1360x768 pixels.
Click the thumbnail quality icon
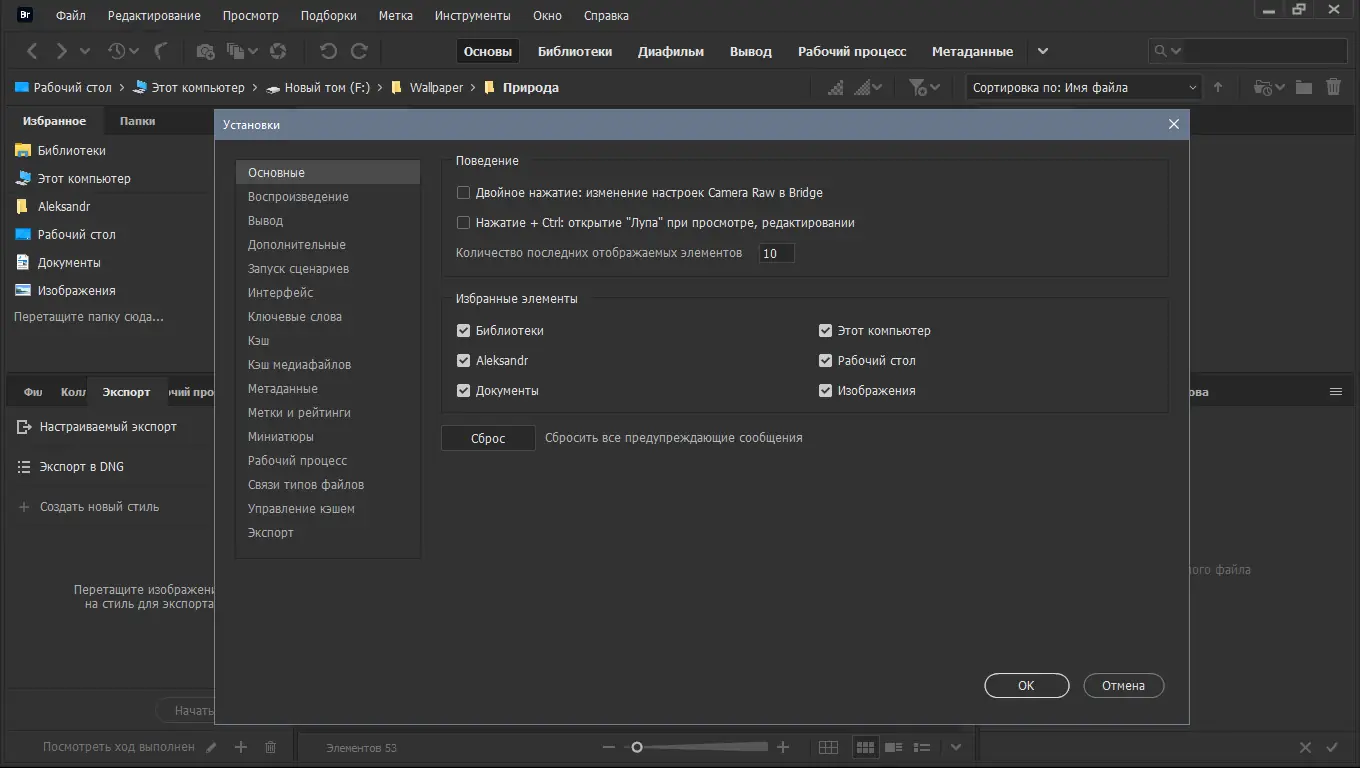point(836,88)
